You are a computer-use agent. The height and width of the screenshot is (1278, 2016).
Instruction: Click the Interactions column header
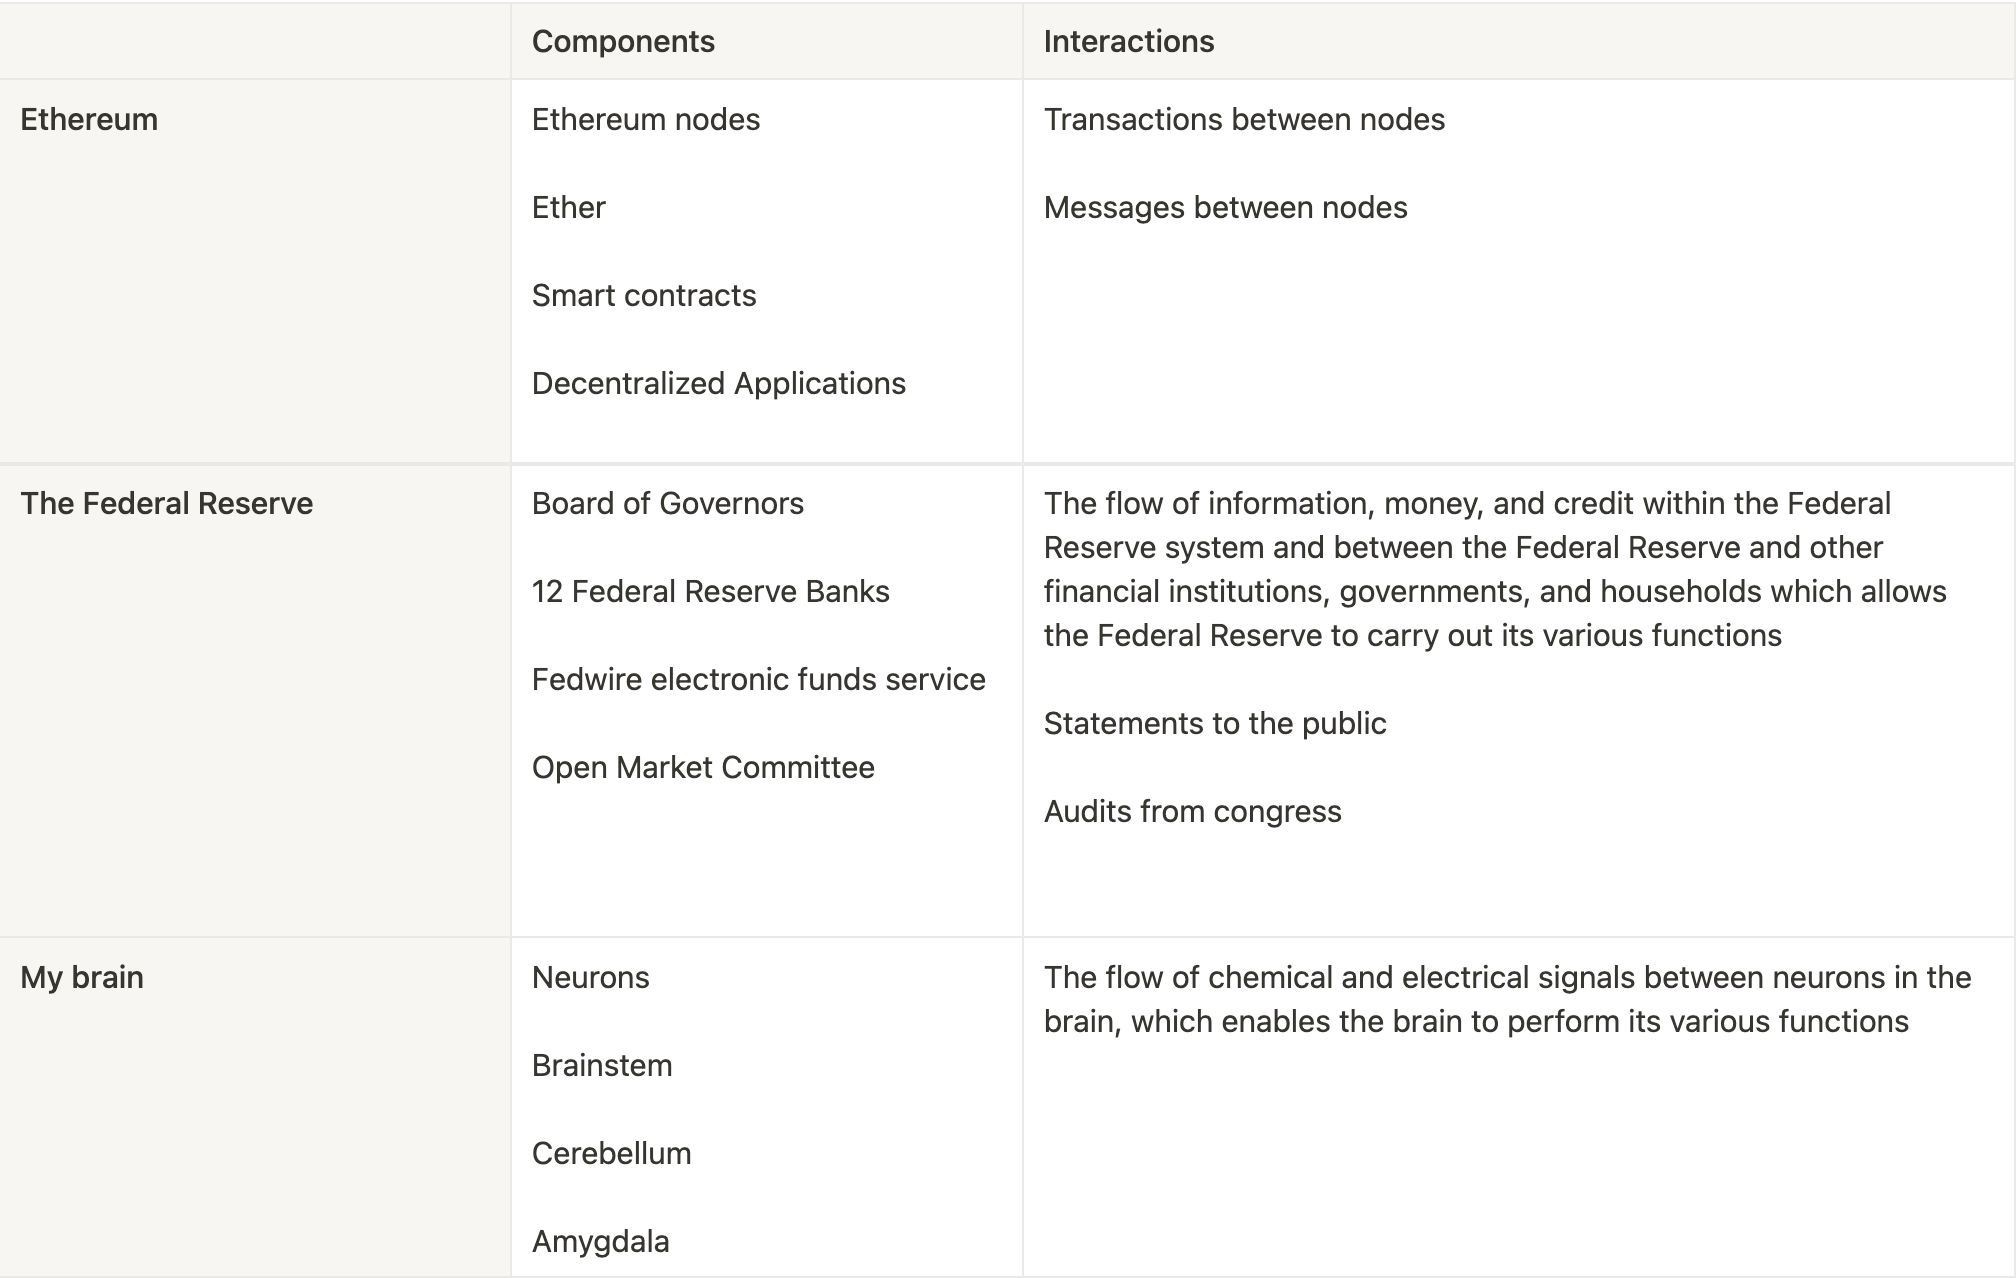coord(1128,41)
